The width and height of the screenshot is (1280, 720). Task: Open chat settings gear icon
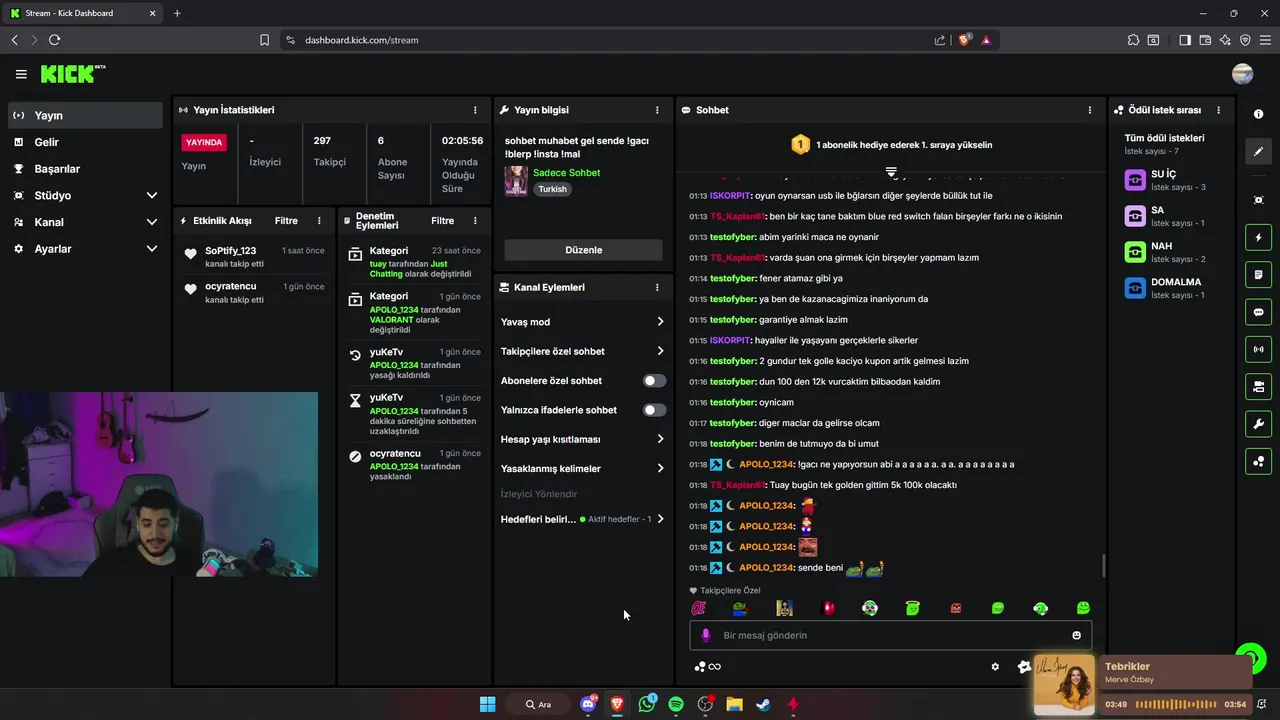click(x=995, y=667)
